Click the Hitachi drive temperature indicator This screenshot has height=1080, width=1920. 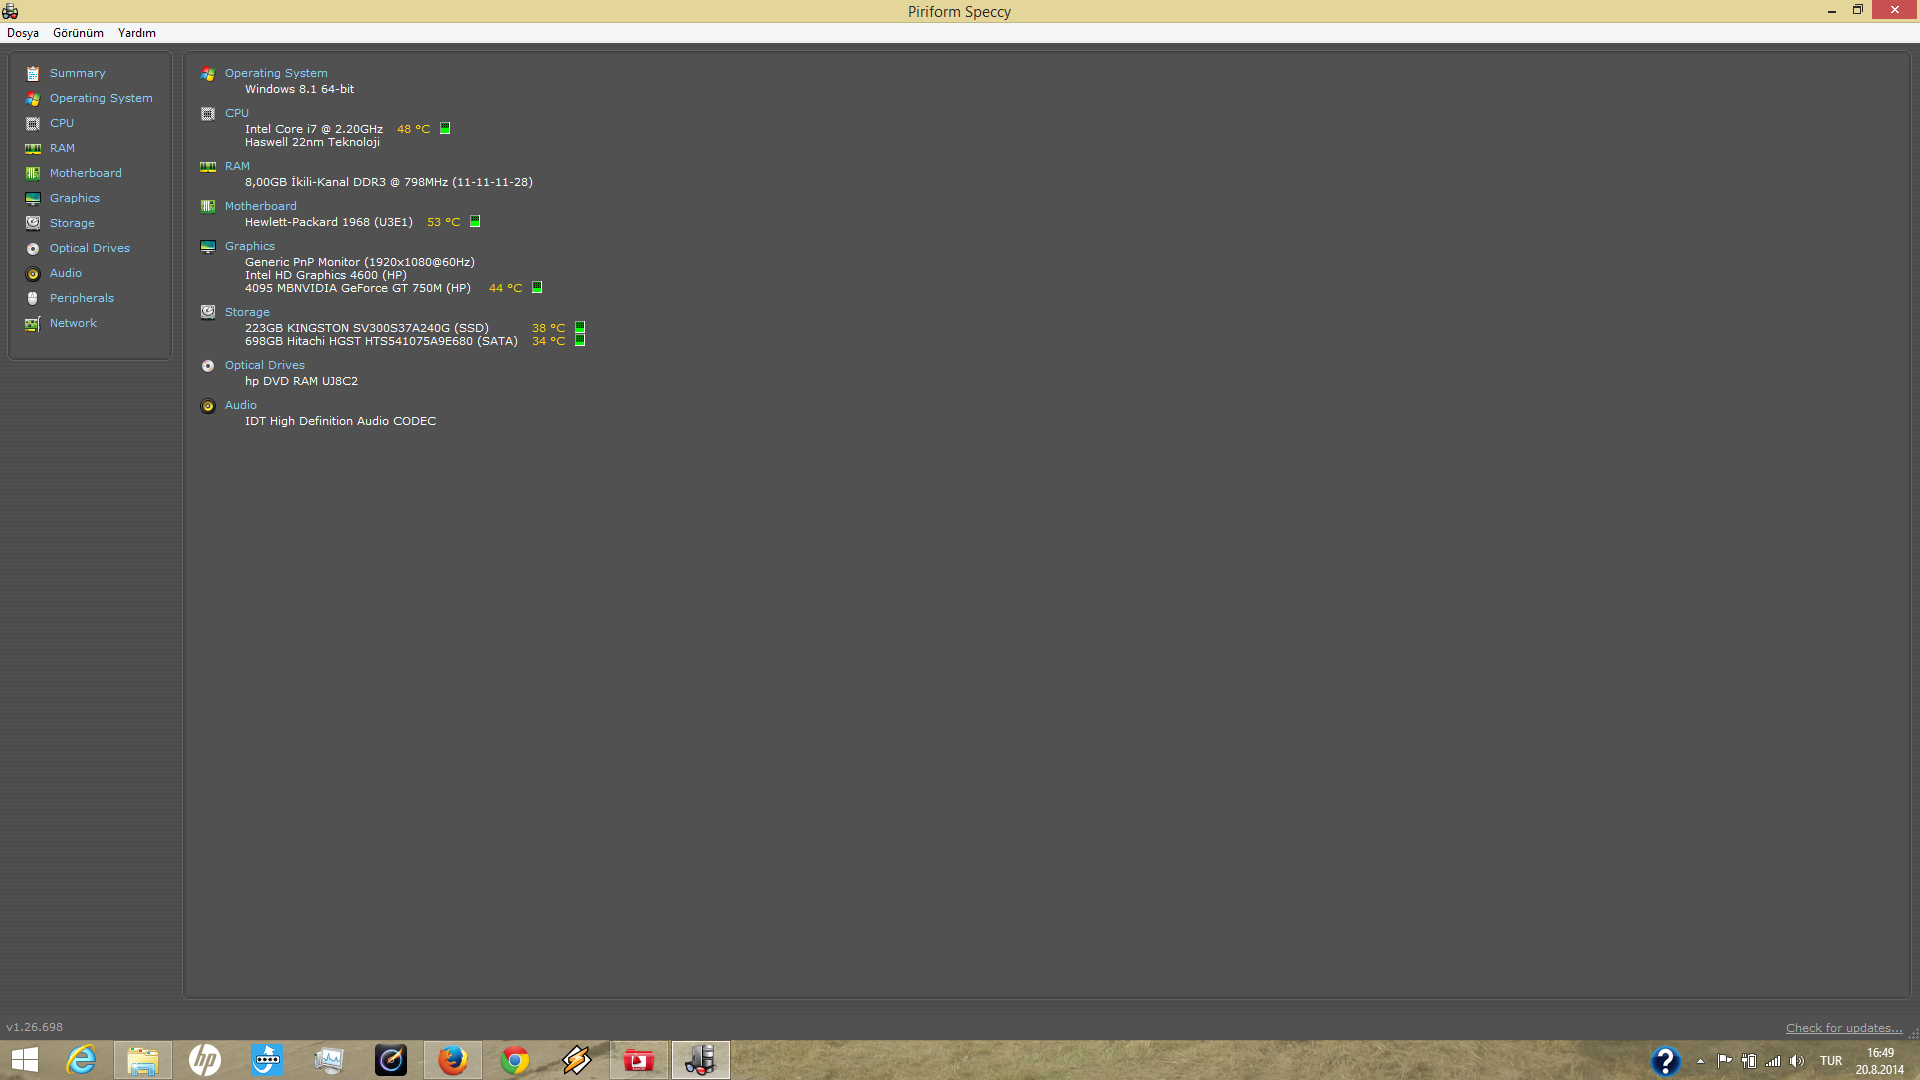[580, 340]
